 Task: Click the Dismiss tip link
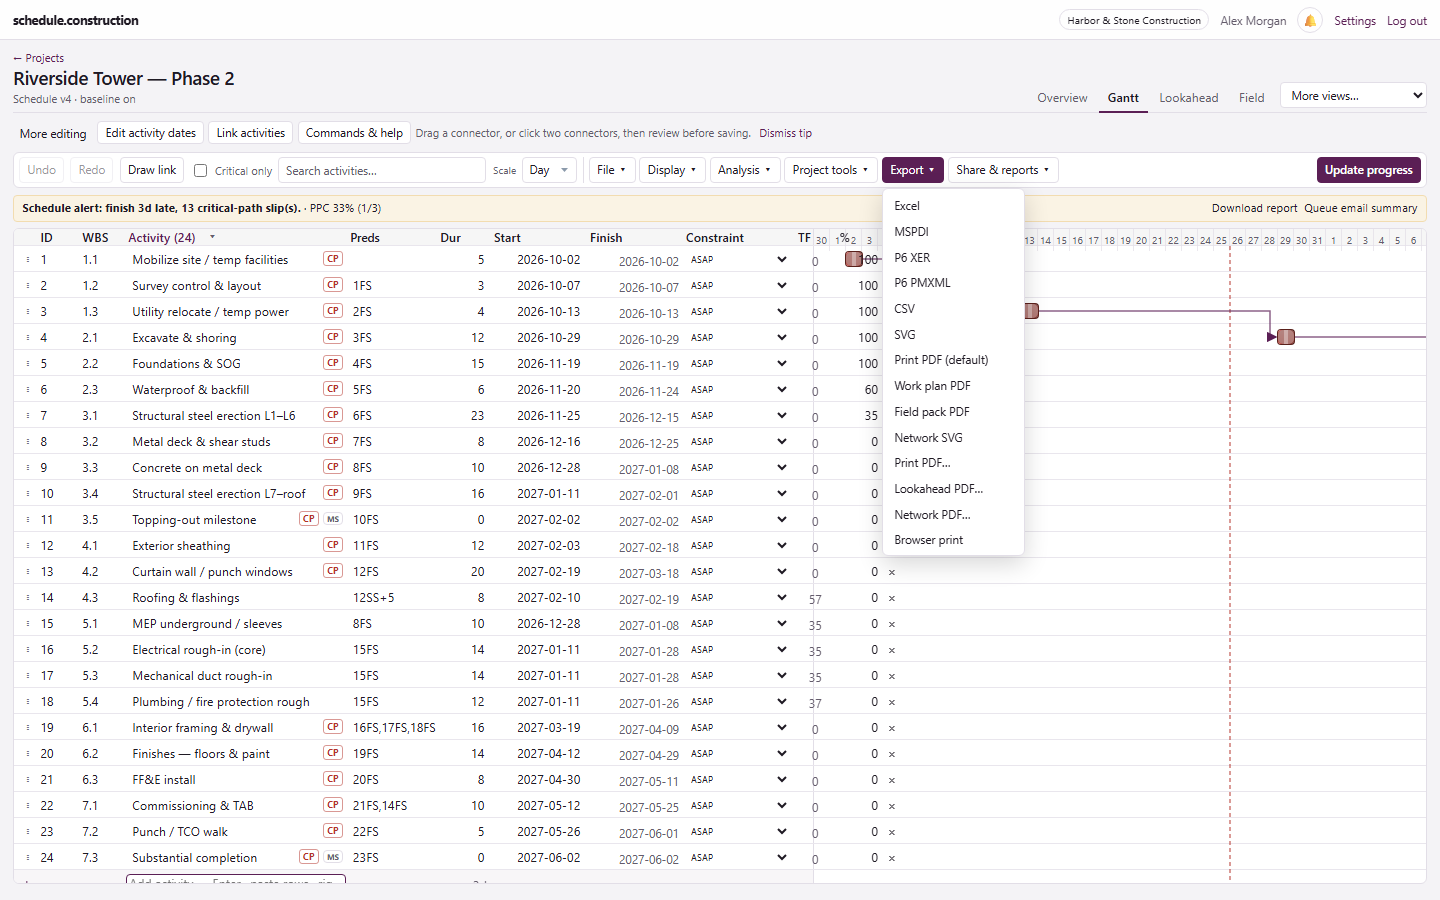click(785, 133)
